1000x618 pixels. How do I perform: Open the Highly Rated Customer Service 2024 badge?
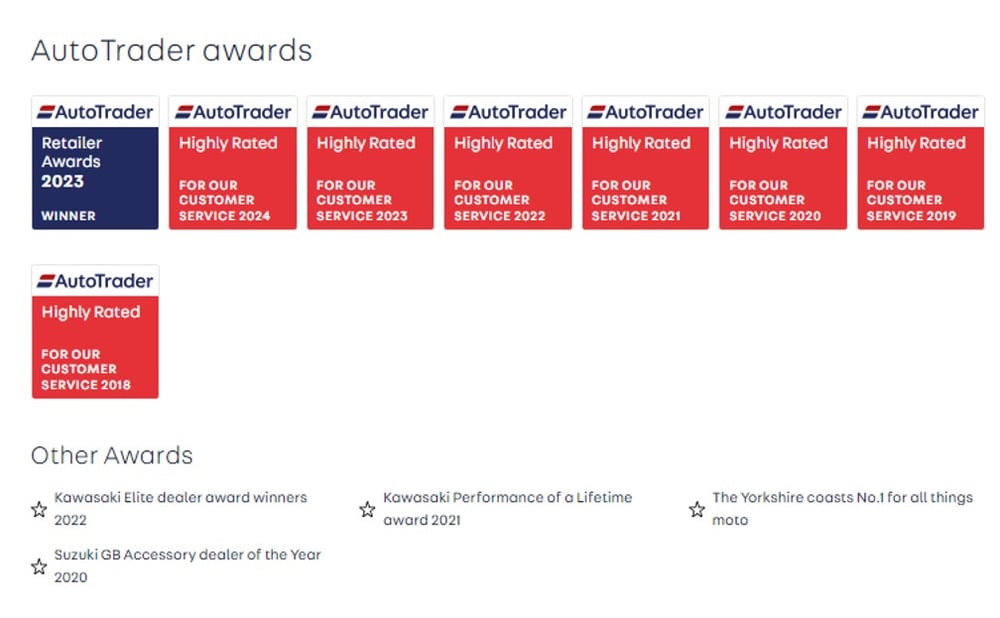[x=233, y=163]
